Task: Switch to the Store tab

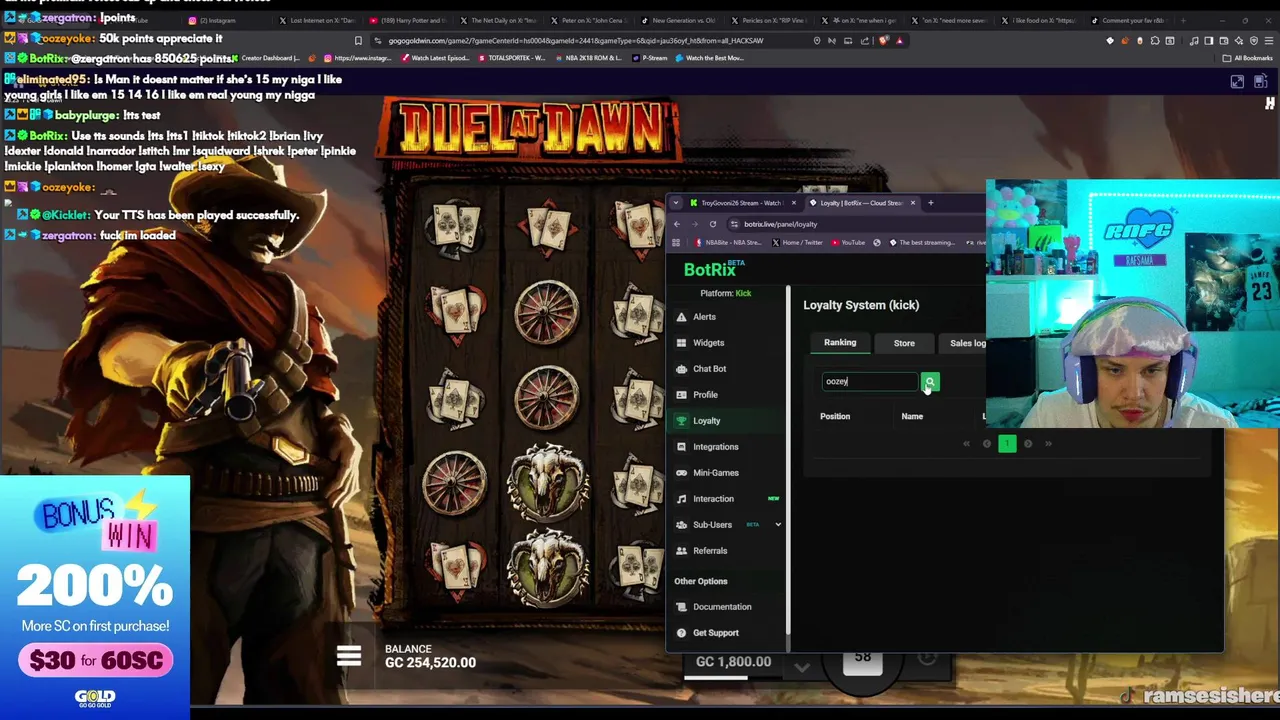Action: pyautogui.click(x=904, y=343)
